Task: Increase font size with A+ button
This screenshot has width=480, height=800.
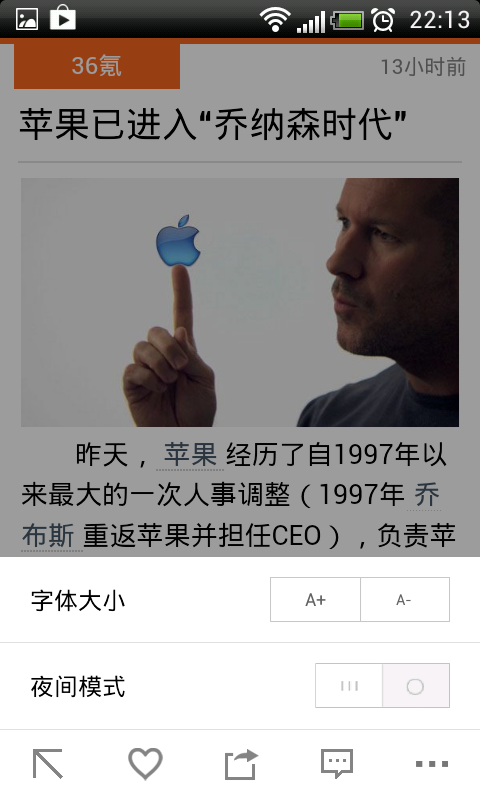Action: click(315, 599)
